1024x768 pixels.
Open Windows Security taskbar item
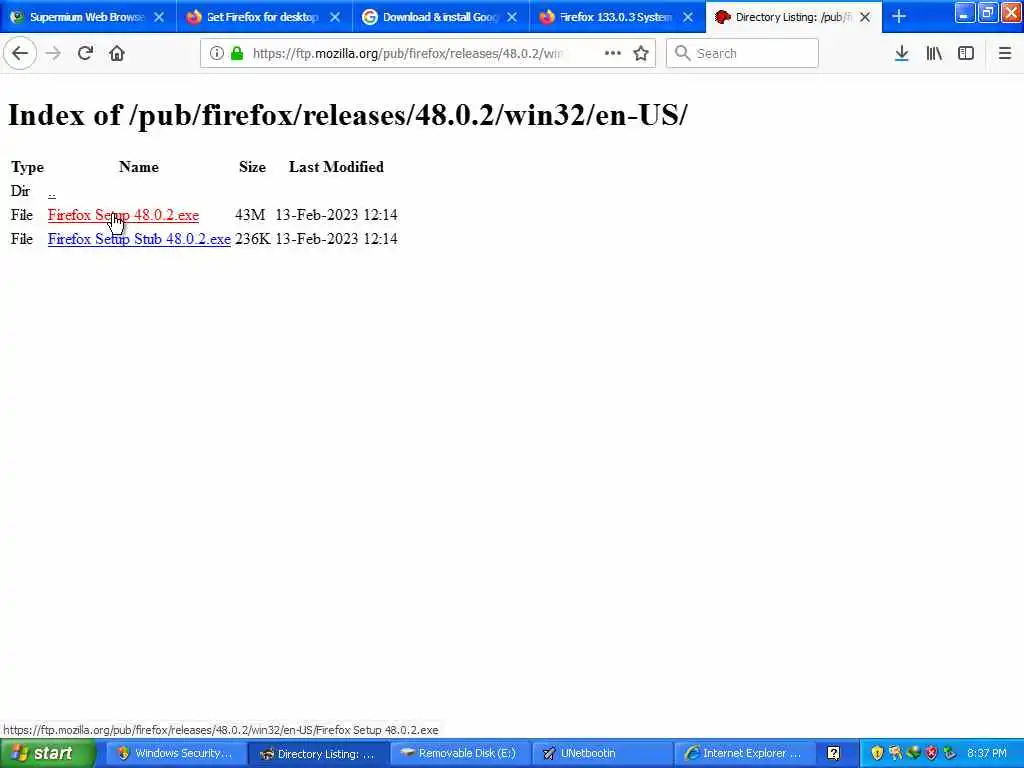tap(175, 753)
